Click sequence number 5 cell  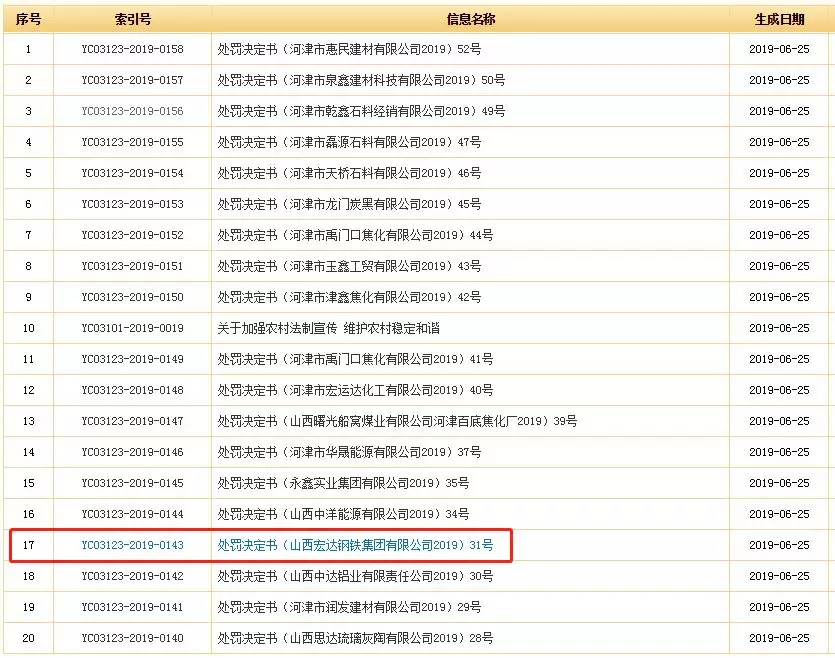point(28,172)
